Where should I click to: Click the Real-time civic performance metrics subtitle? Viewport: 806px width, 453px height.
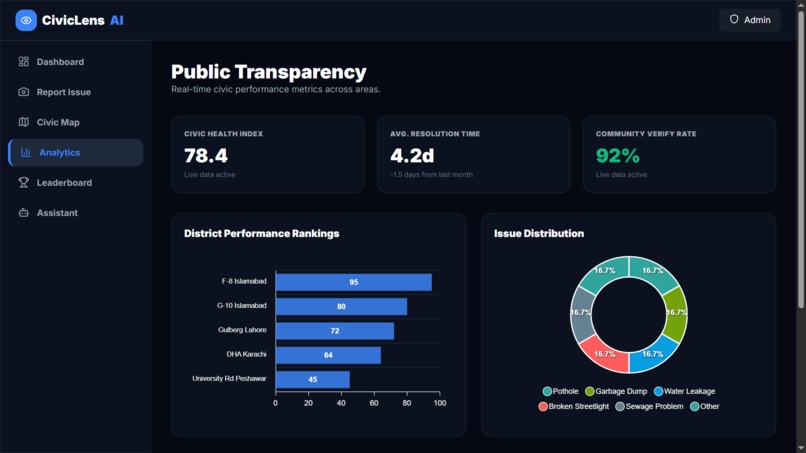pos(276,89)
